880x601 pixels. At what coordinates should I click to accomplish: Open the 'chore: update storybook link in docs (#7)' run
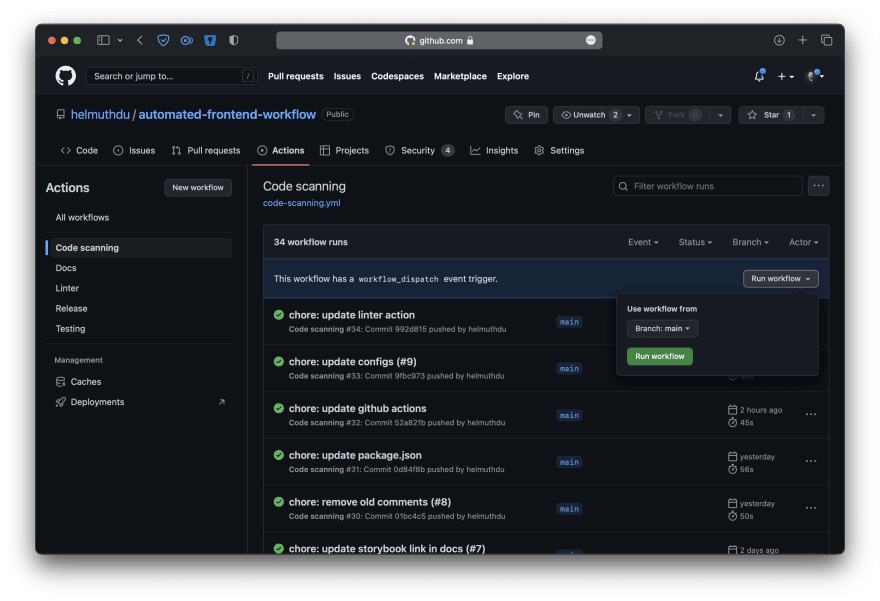[387, 548]
